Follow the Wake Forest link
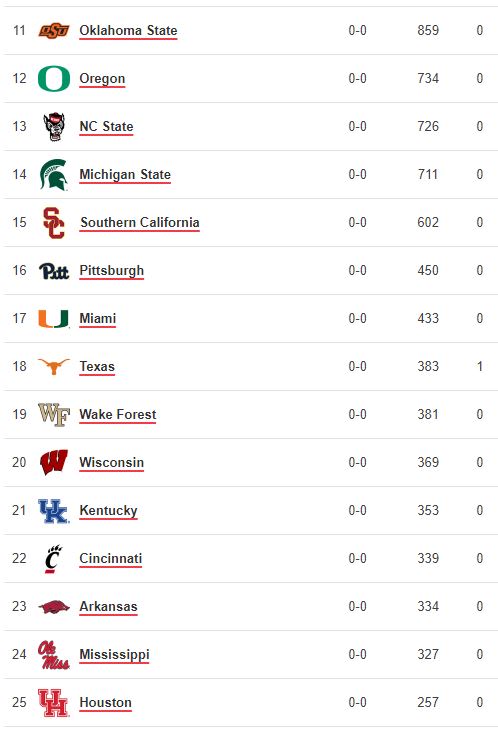 pyautogui.click(x=117, y=414)
